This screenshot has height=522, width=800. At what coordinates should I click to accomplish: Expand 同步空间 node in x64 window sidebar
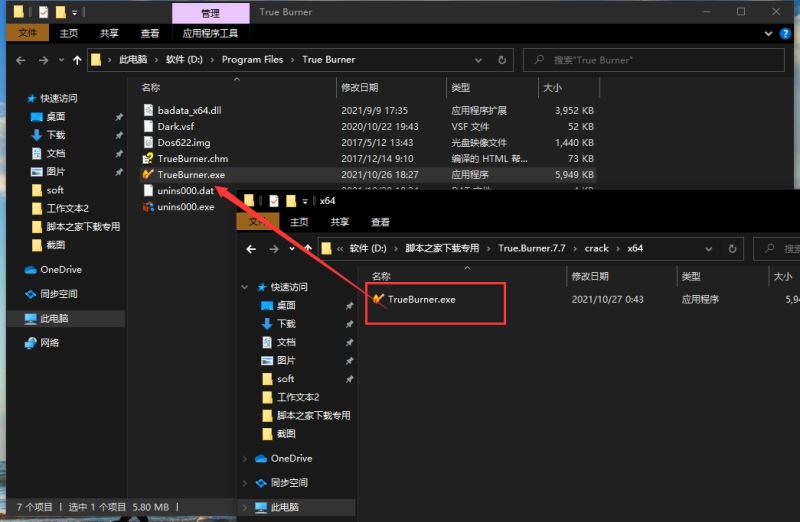pos(245,483)
